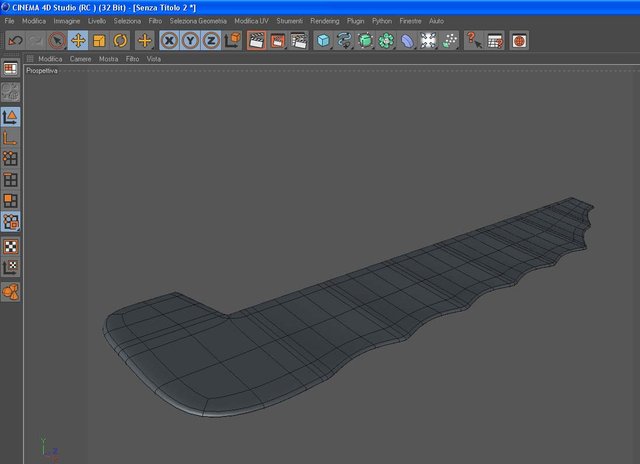Open the blue deformer objects icon
640x464 pixels.
407,40
